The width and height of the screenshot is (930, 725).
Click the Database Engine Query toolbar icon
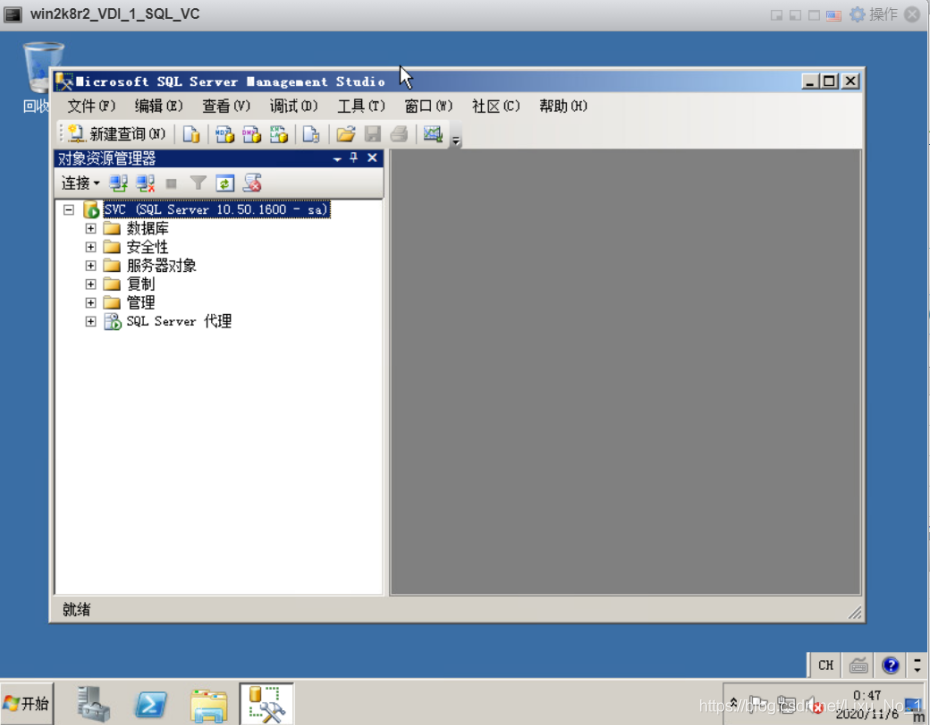[x=191, y=134]
